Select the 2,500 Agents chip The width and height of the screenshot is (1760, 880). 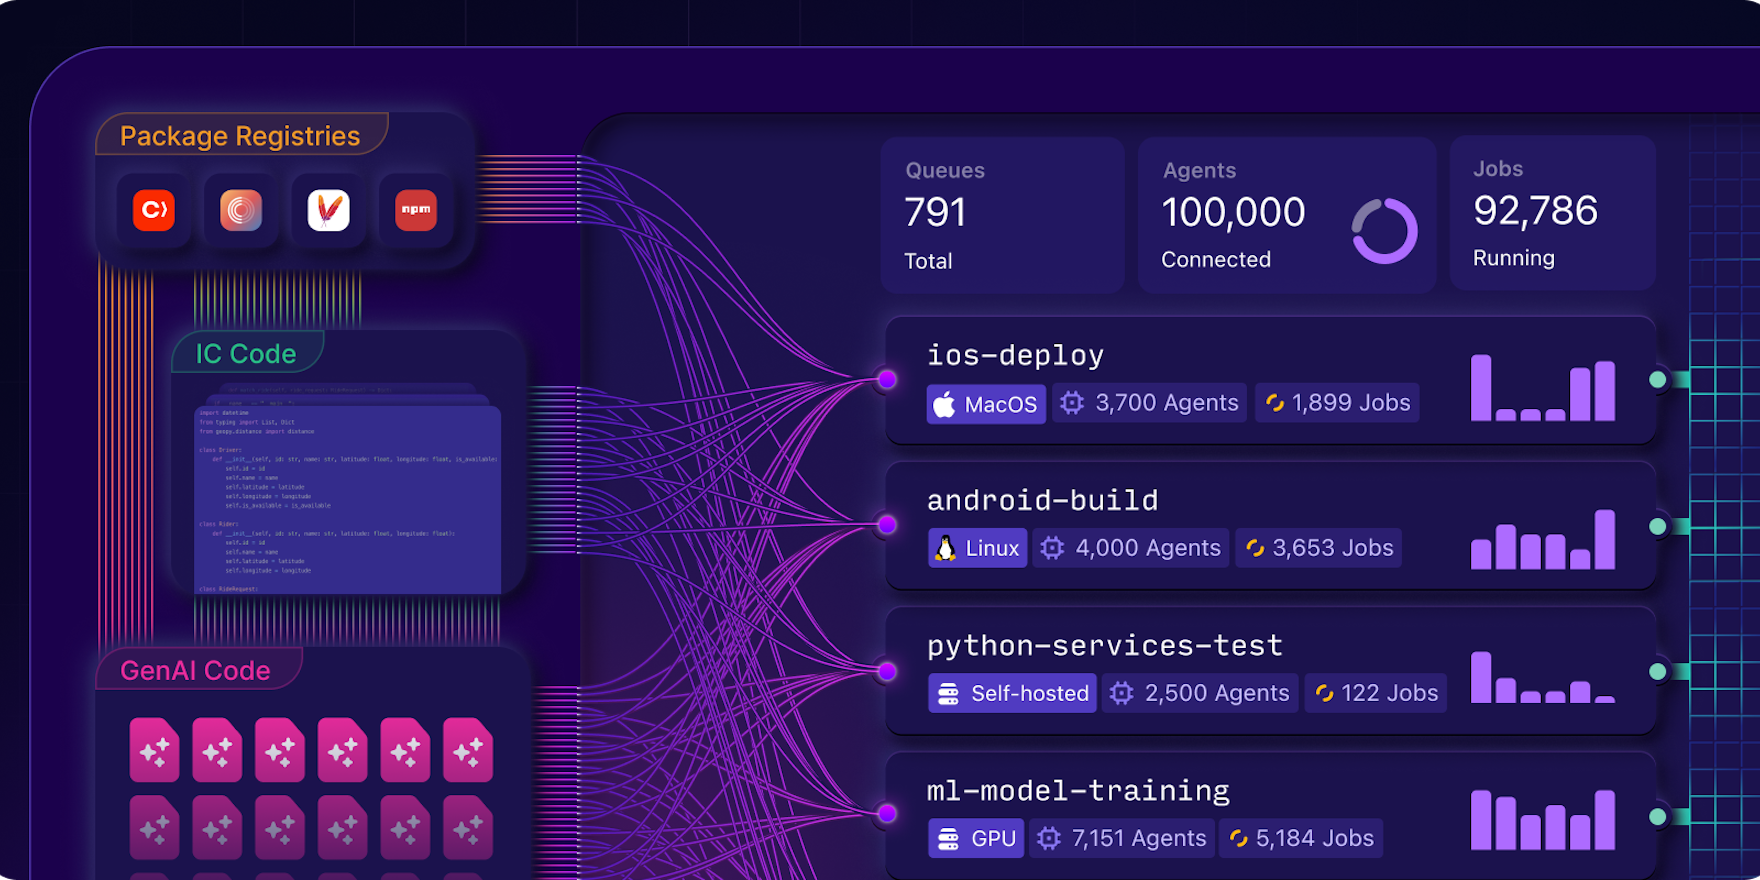point(1200,693)
